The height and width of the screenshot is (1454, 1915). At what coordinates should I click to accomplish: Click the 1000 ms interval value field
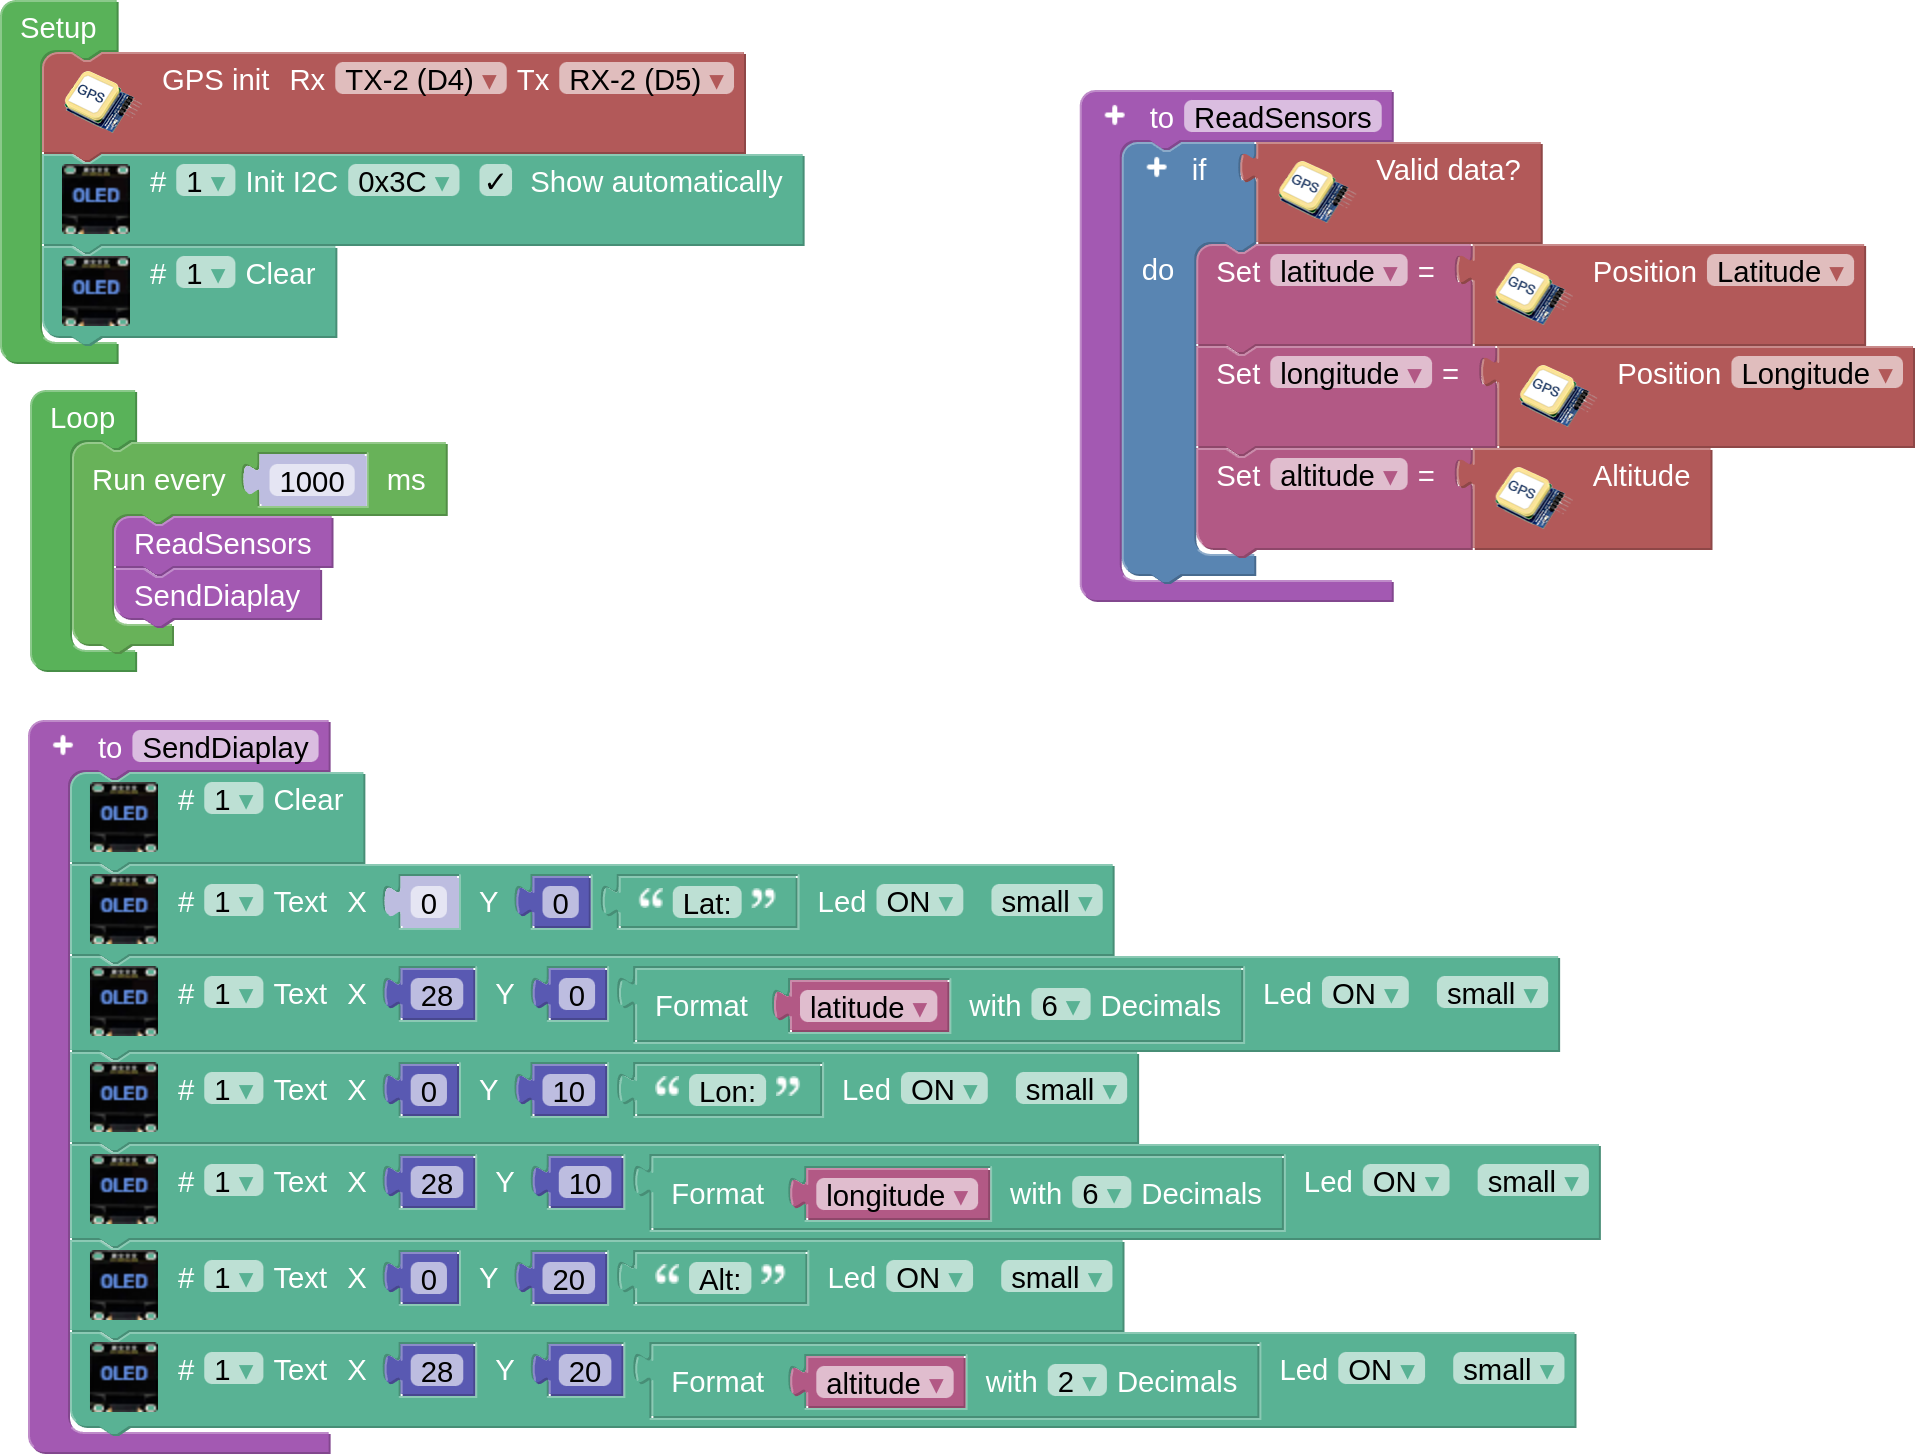click(311, 482)
